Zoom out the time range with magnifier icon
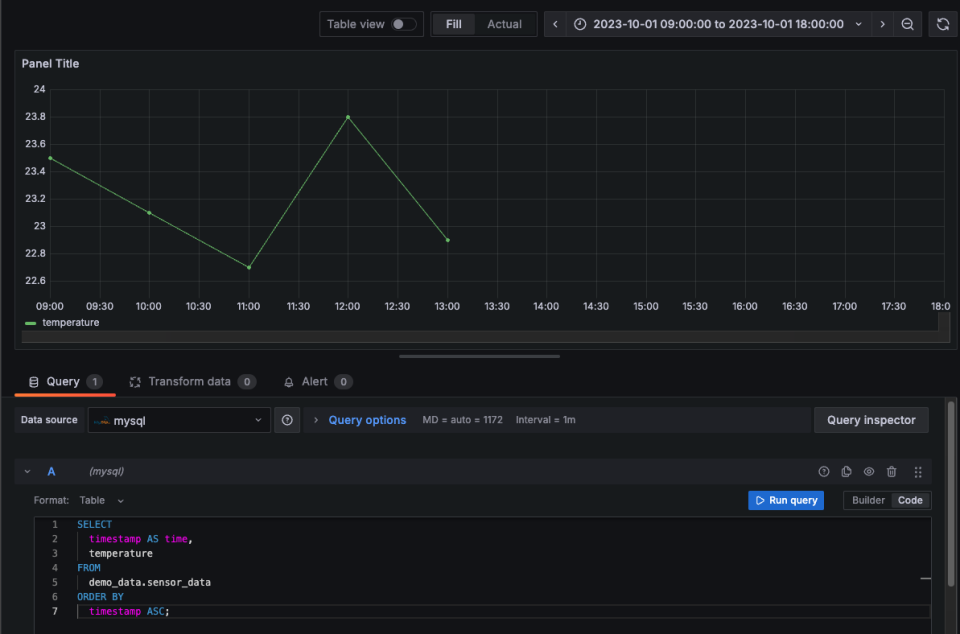 tap(908, 23)
